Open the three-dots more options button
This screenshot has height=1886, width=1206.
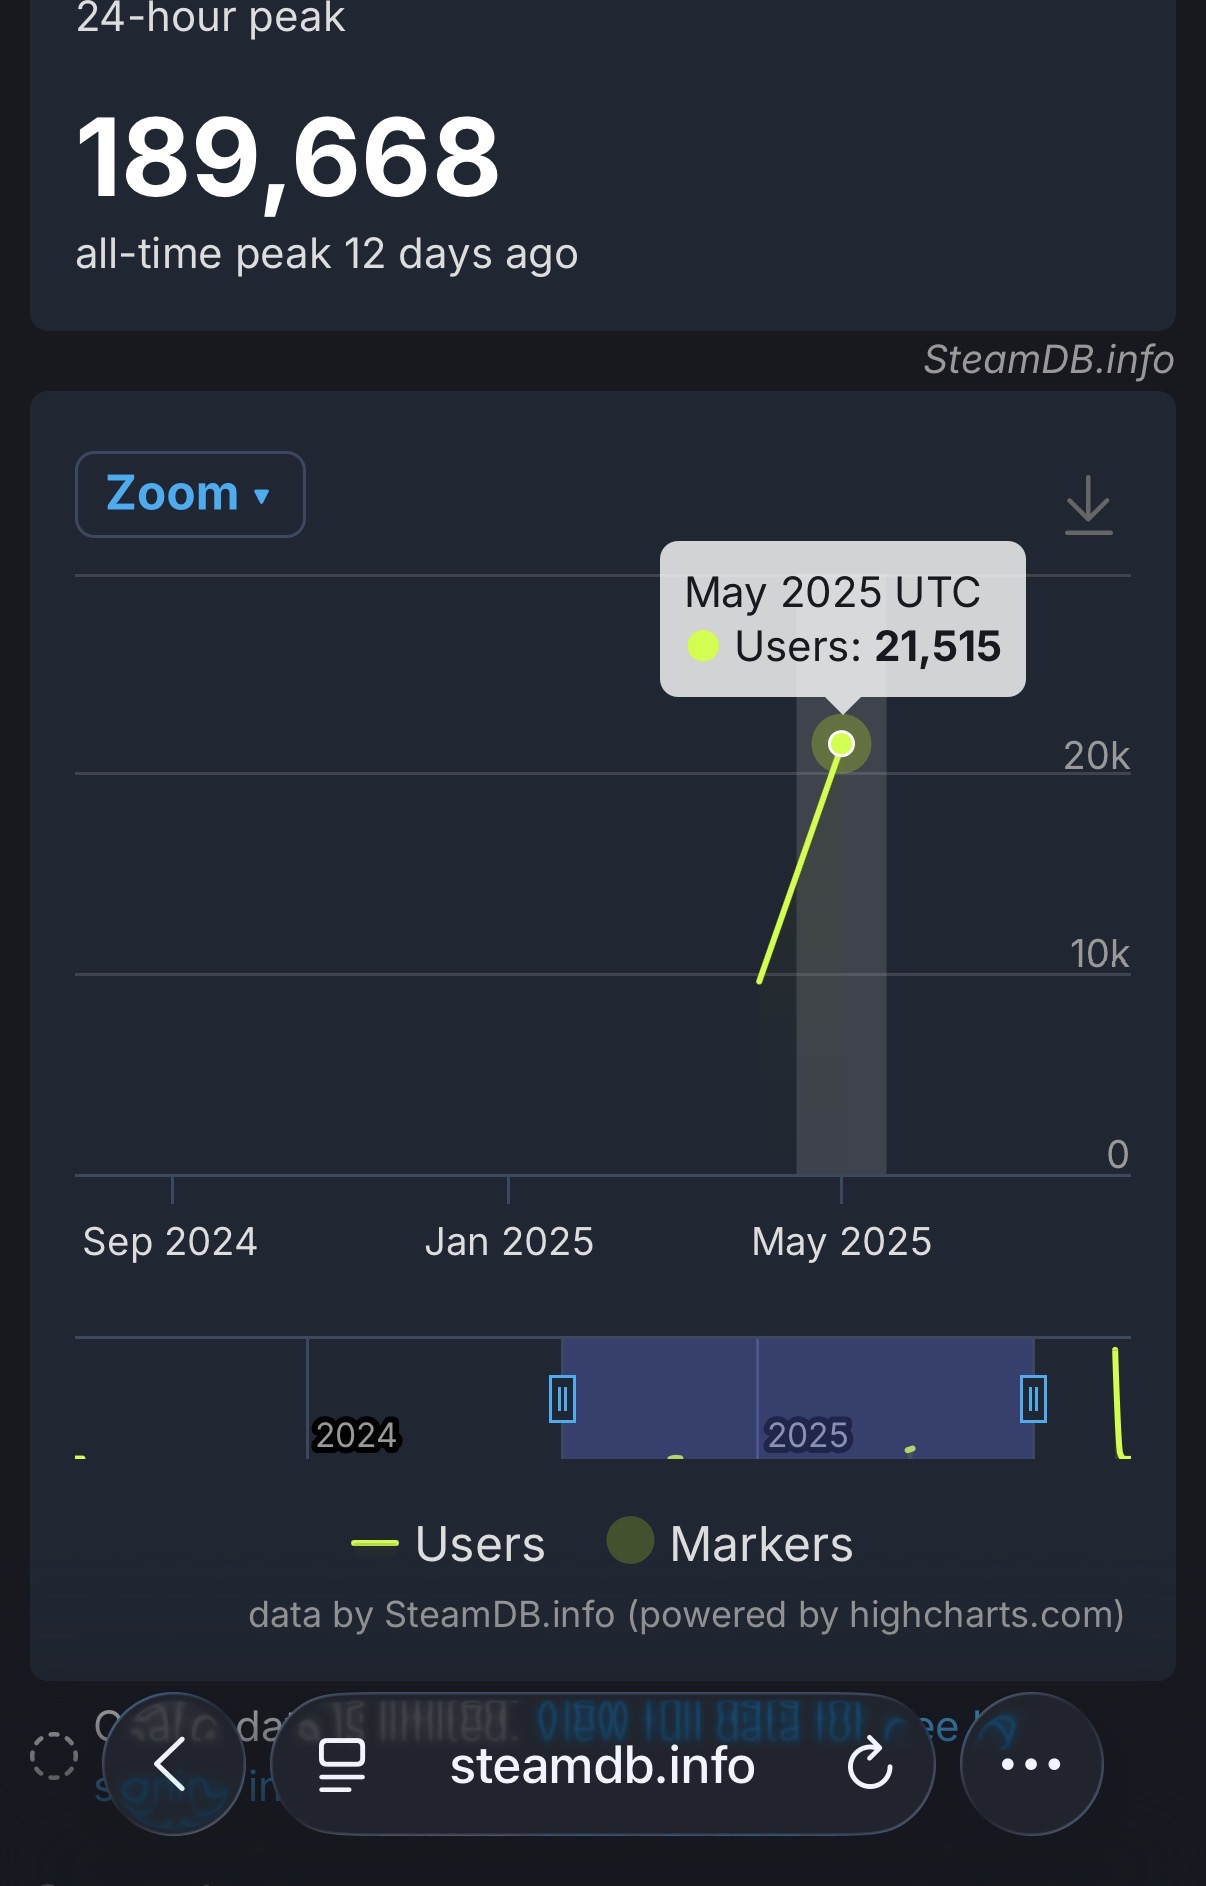tap(1031, 1764)
